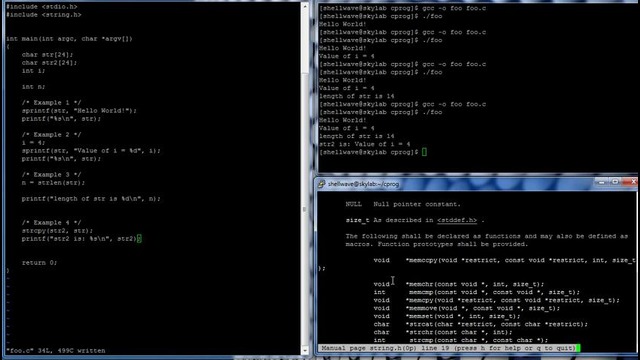Image resolution: width=640 pixels, height=360 pixels.
Task: Click the memchr prototype line
Action: [459, 284]
